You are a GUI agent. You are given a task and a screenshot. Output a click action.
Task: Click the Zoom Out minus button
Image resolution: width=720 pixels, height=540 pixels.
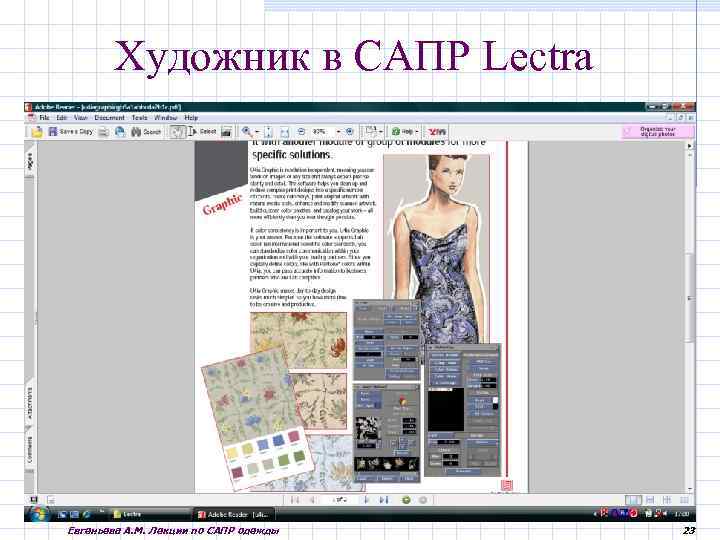coord(301,132)
